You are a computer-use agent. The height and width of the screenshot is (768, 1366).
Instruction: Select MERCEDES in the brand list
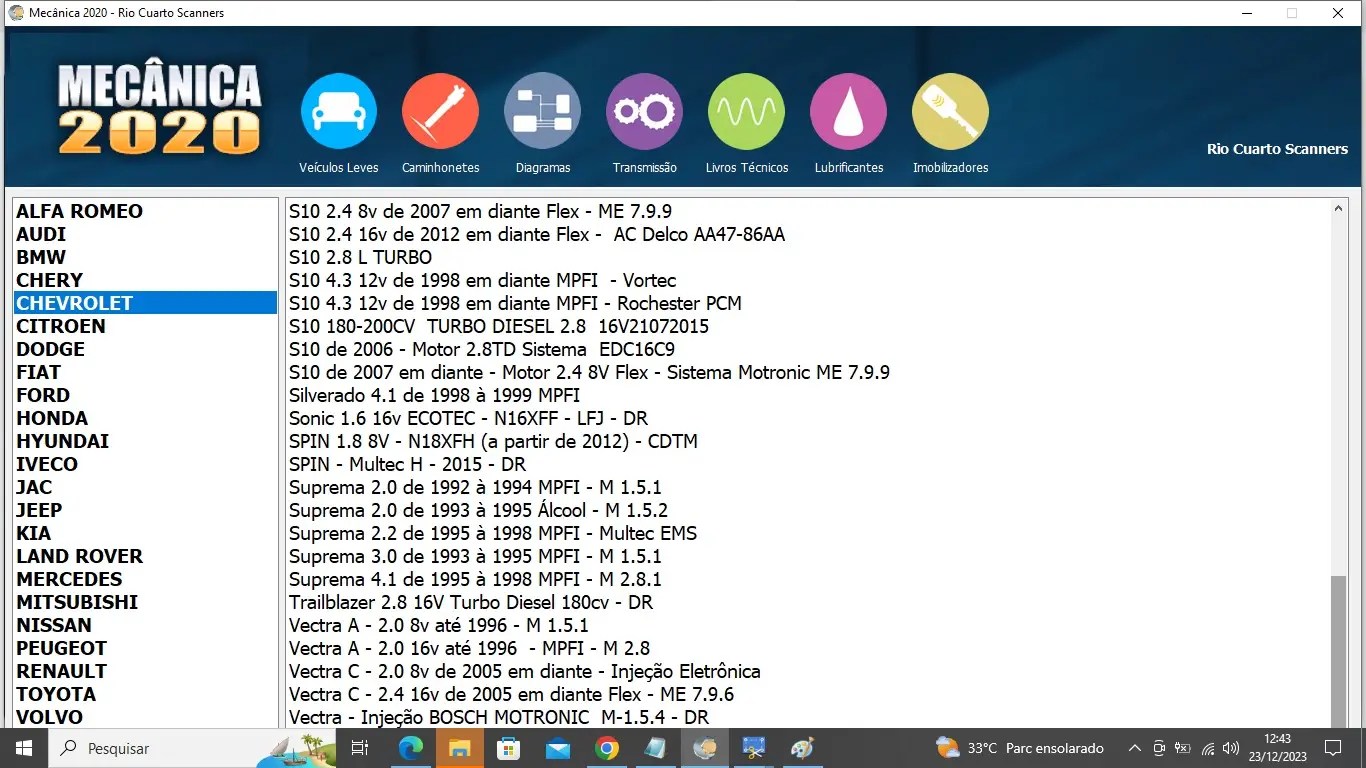(145, 579)
